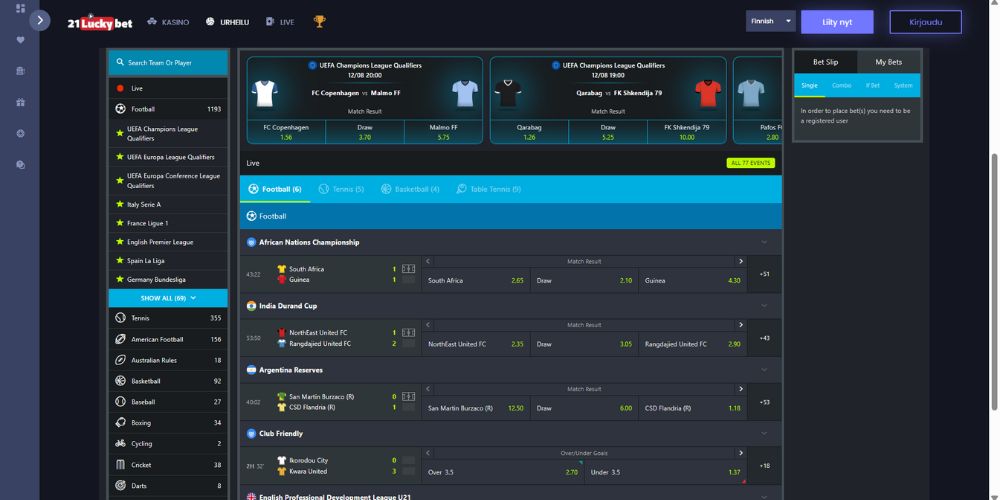The image size is (1000, 500).
Task: Select Boxing in the sports list
Action: [x=168, y=423]
